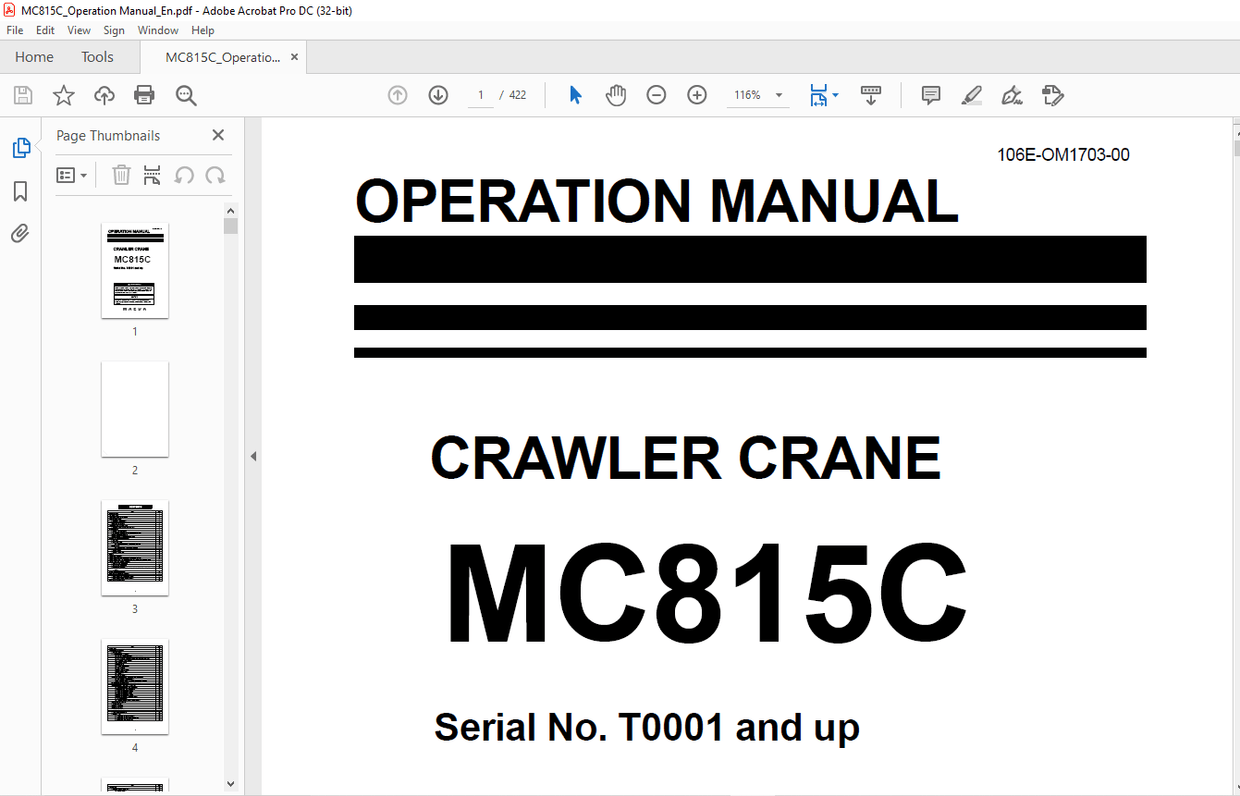Close the Page Thumbnails panel

click(x=218, y=135)
